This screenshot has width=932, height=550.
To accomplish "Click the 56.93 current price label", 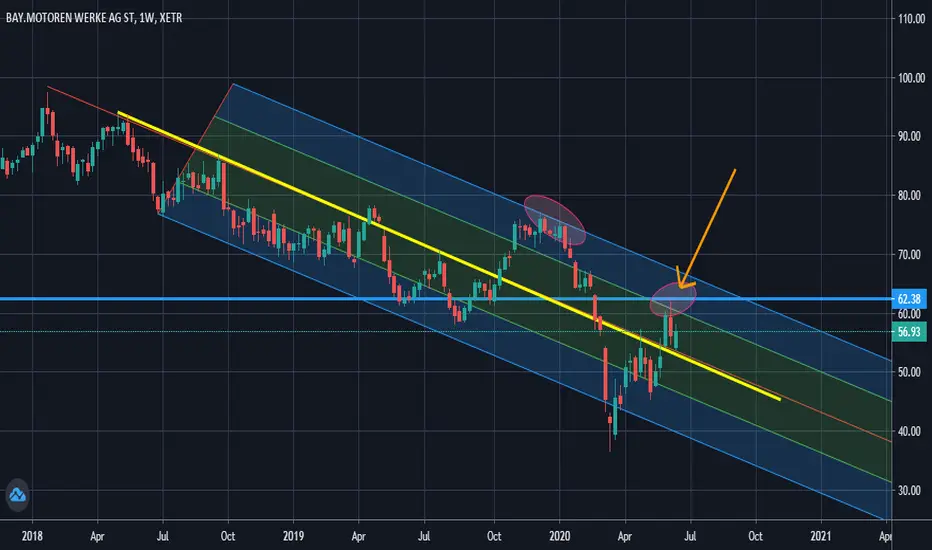I will point(909,331).
